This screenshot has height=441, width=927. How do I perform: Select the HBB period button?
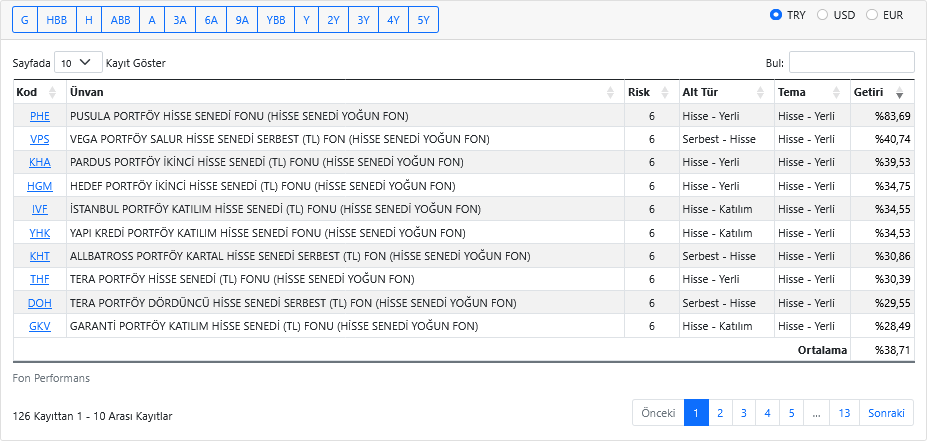point(57,20)
